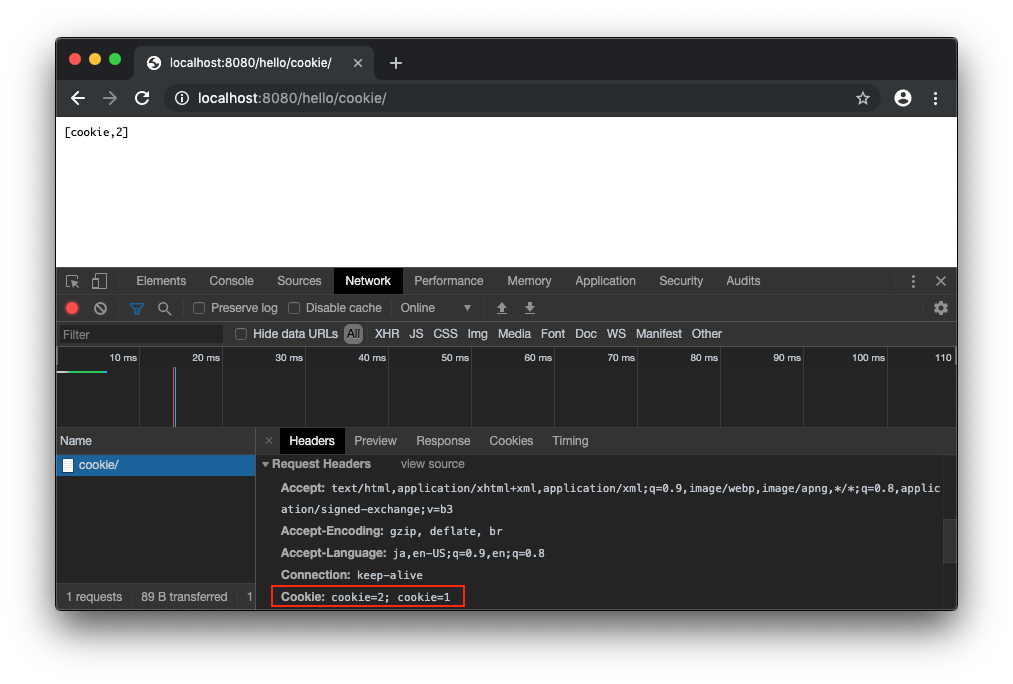Image resolution: width=1013 pixels, height=684 pixels.
Task: Select the All filter type
Action: pos(353,334)
